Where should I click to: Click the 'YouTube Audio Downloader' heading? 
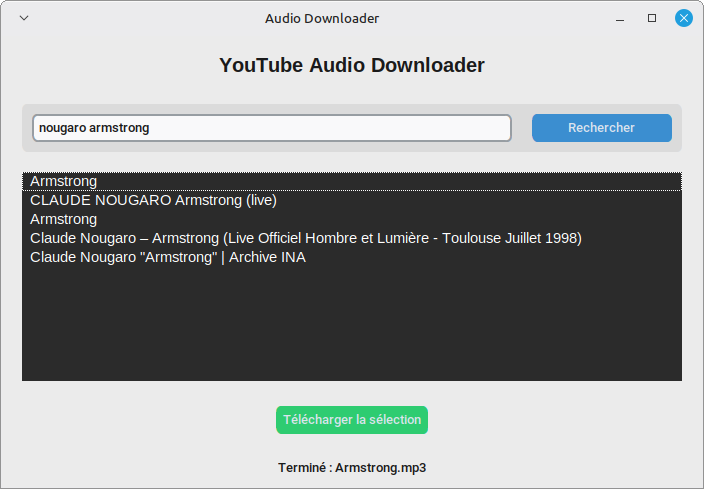point(352,65)
